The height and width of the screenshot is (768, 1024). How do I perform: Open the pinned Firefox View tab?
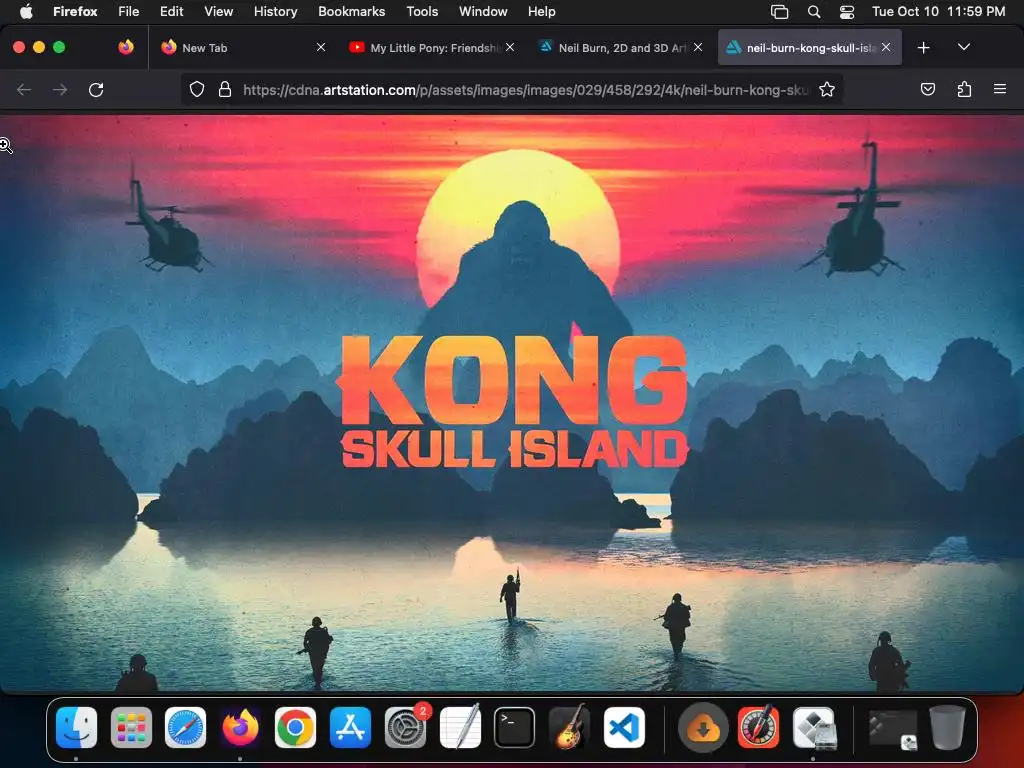[126, 47]
